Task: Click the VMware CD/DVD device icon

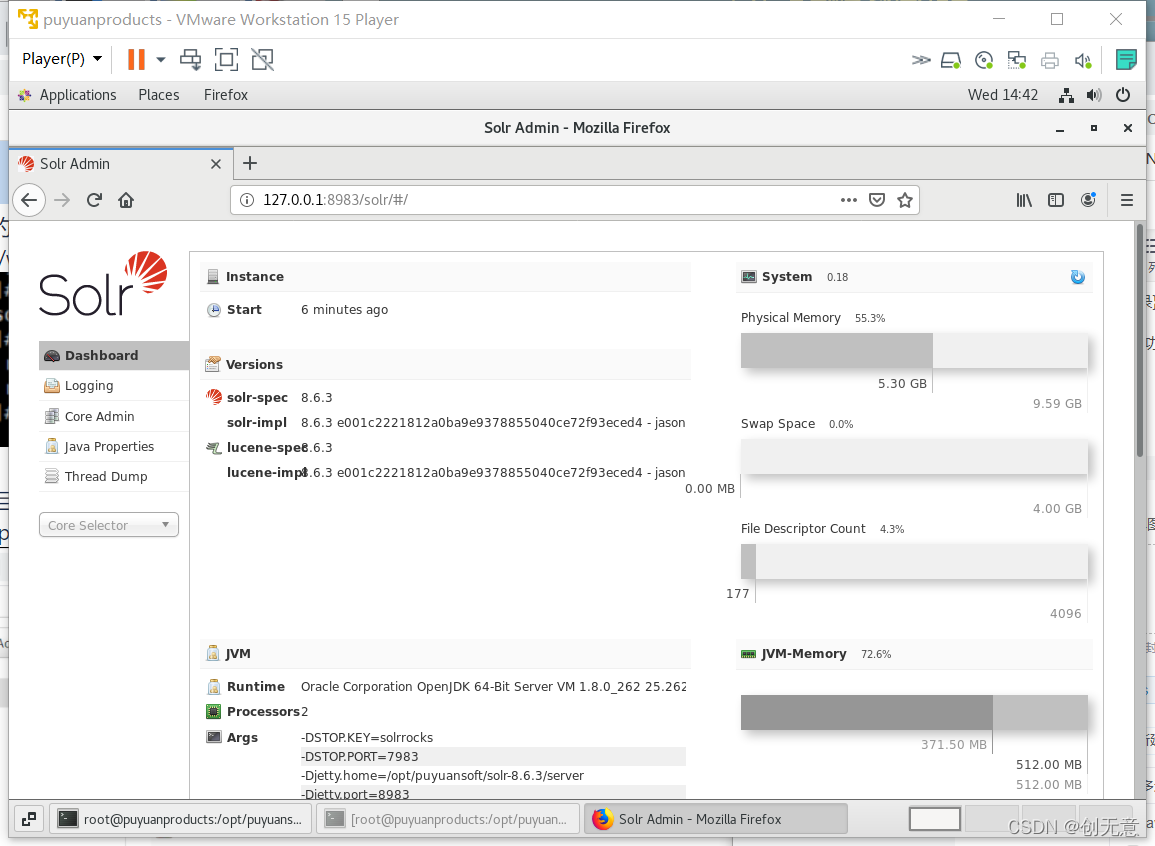Action: click(x=983, y=60)
